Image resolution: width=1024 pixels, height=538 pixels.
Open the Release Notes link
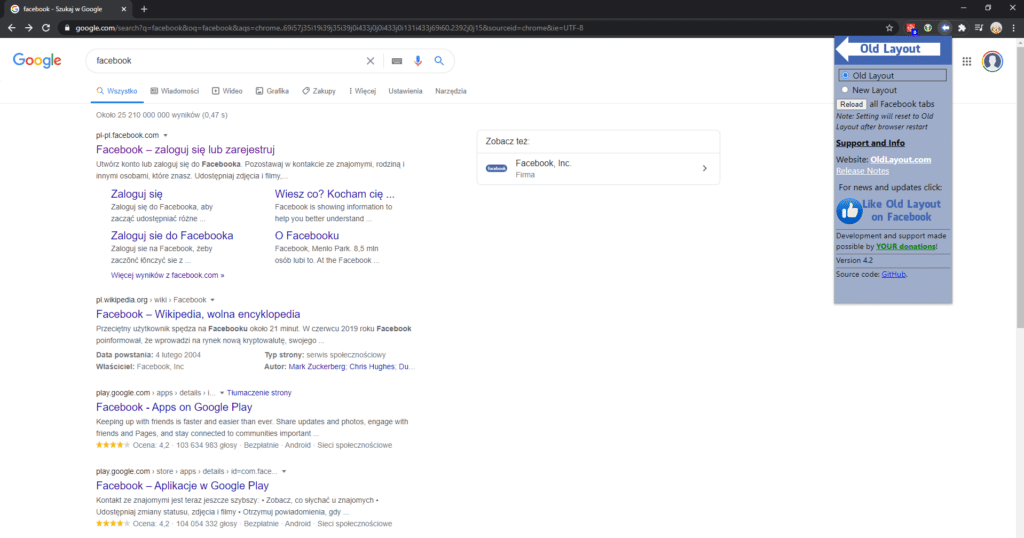click(862, 171)
